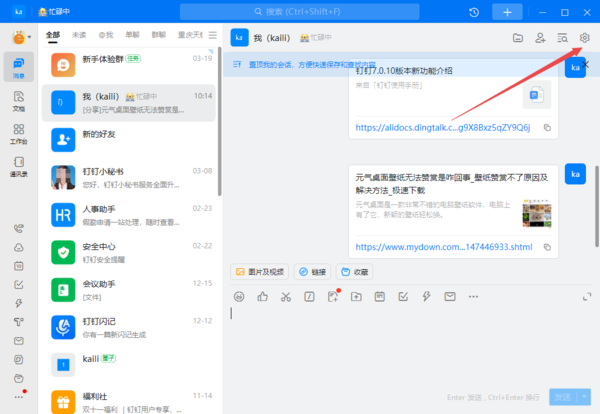
Task: Switch to the 未读 unread tab
Action: [x=79, y=35]
